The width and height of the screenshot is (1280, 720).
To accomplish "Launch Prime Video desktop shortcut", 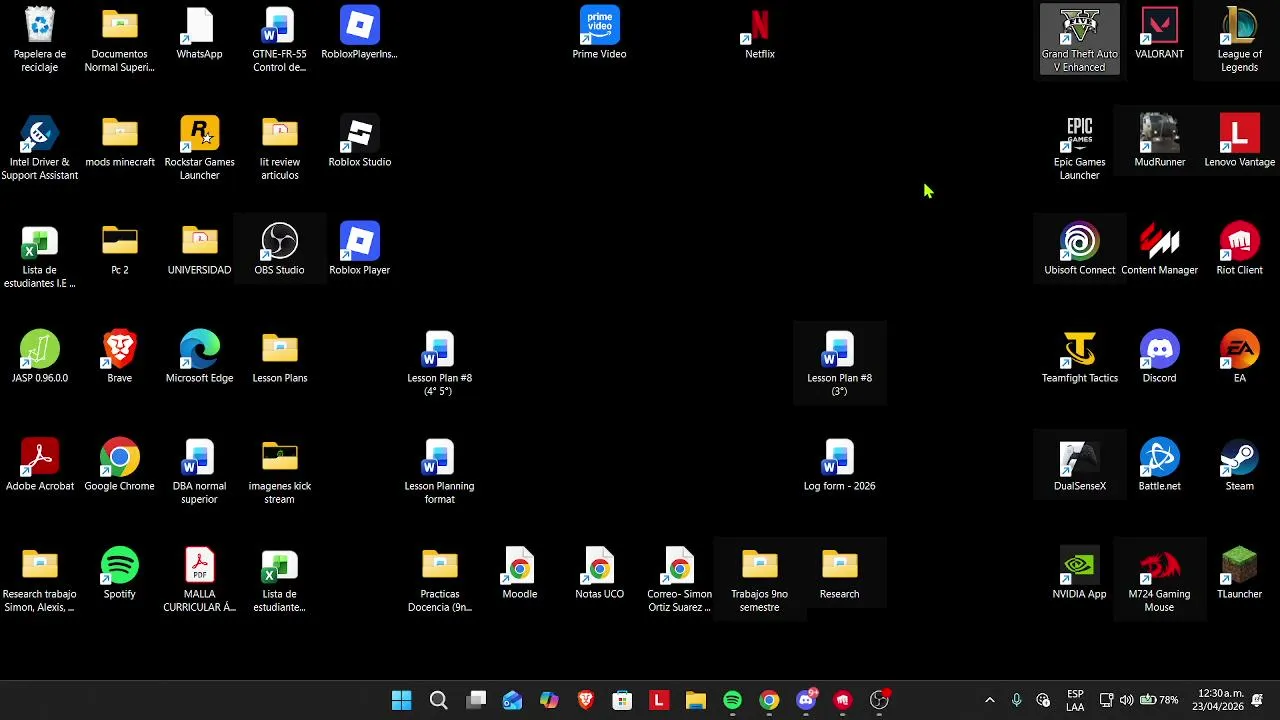I will [x=600, y=34].
